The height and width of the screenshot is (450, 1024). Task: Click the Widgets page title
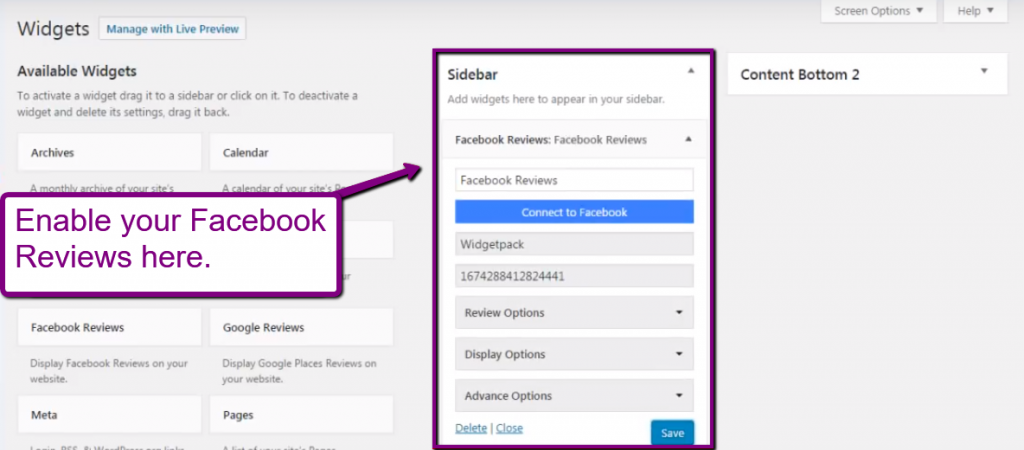point(53,29)
